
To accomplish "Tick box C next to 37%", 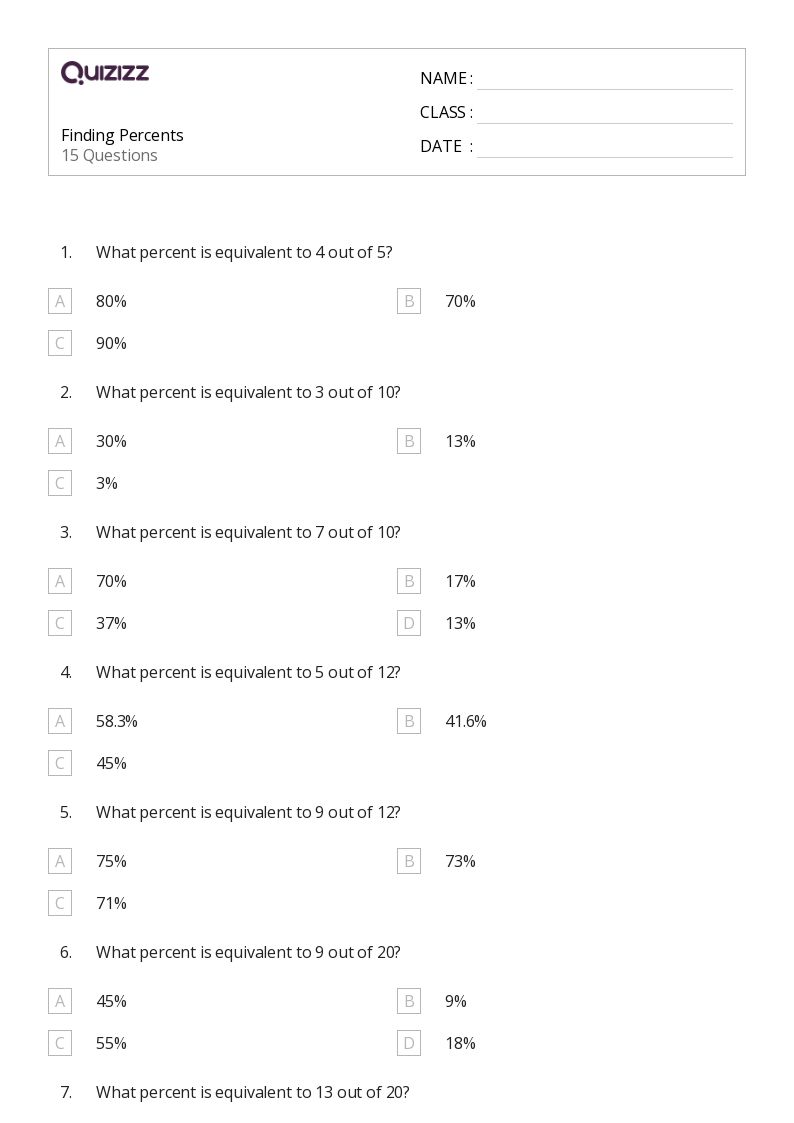I will pyautogui.click(x=60, y=623).
